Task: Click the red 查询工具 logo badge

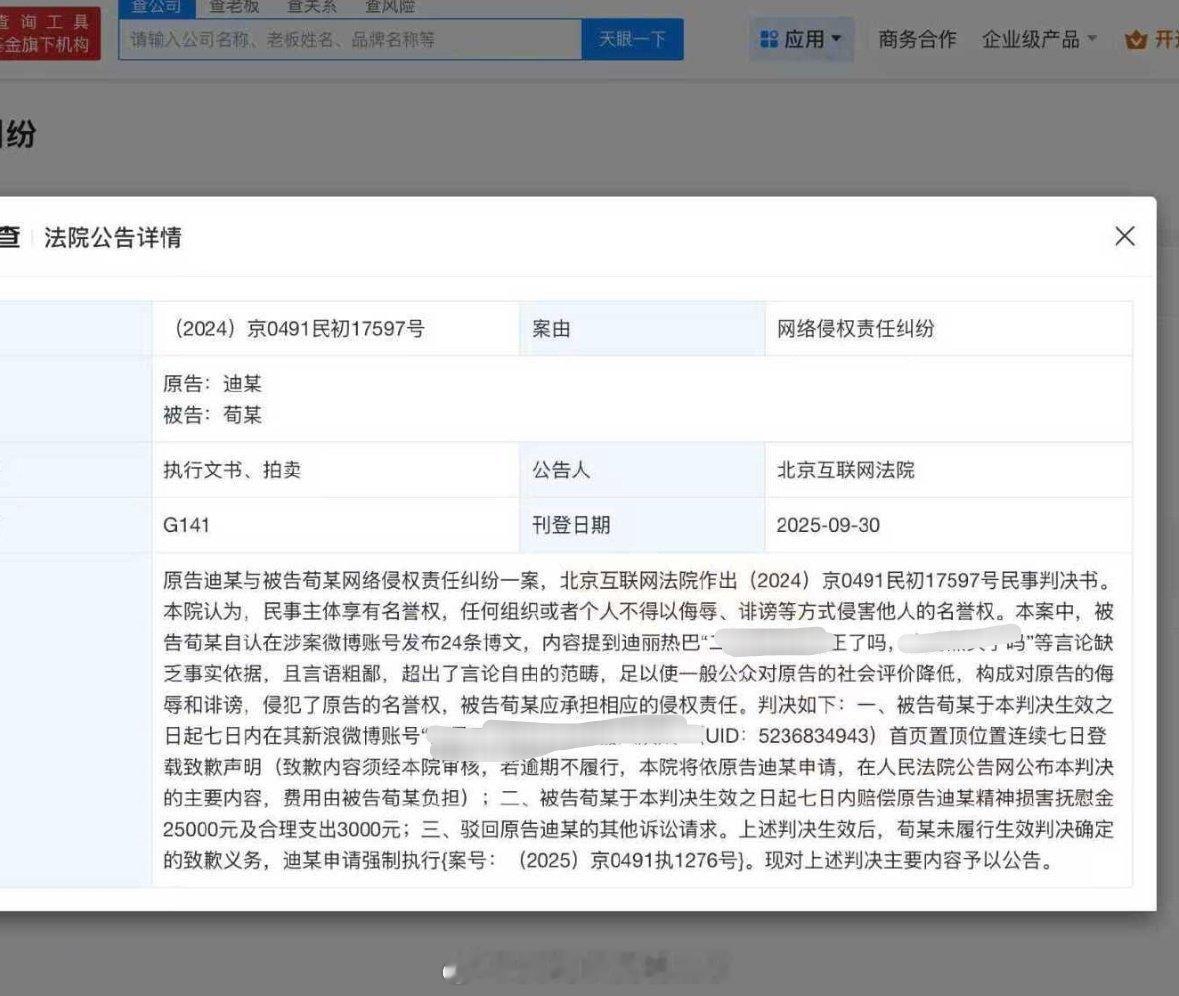Action: click(x=48, y=34)
